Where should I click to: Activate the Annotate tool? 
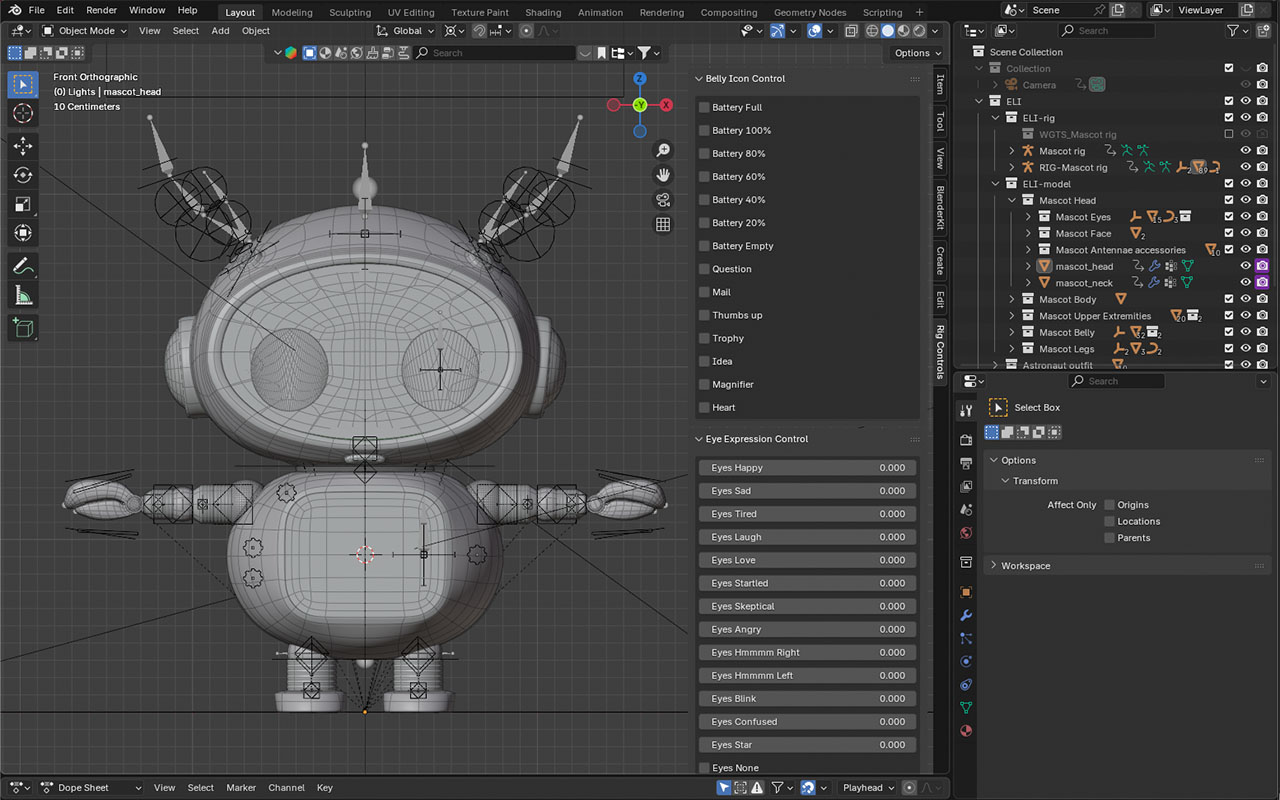22,266
